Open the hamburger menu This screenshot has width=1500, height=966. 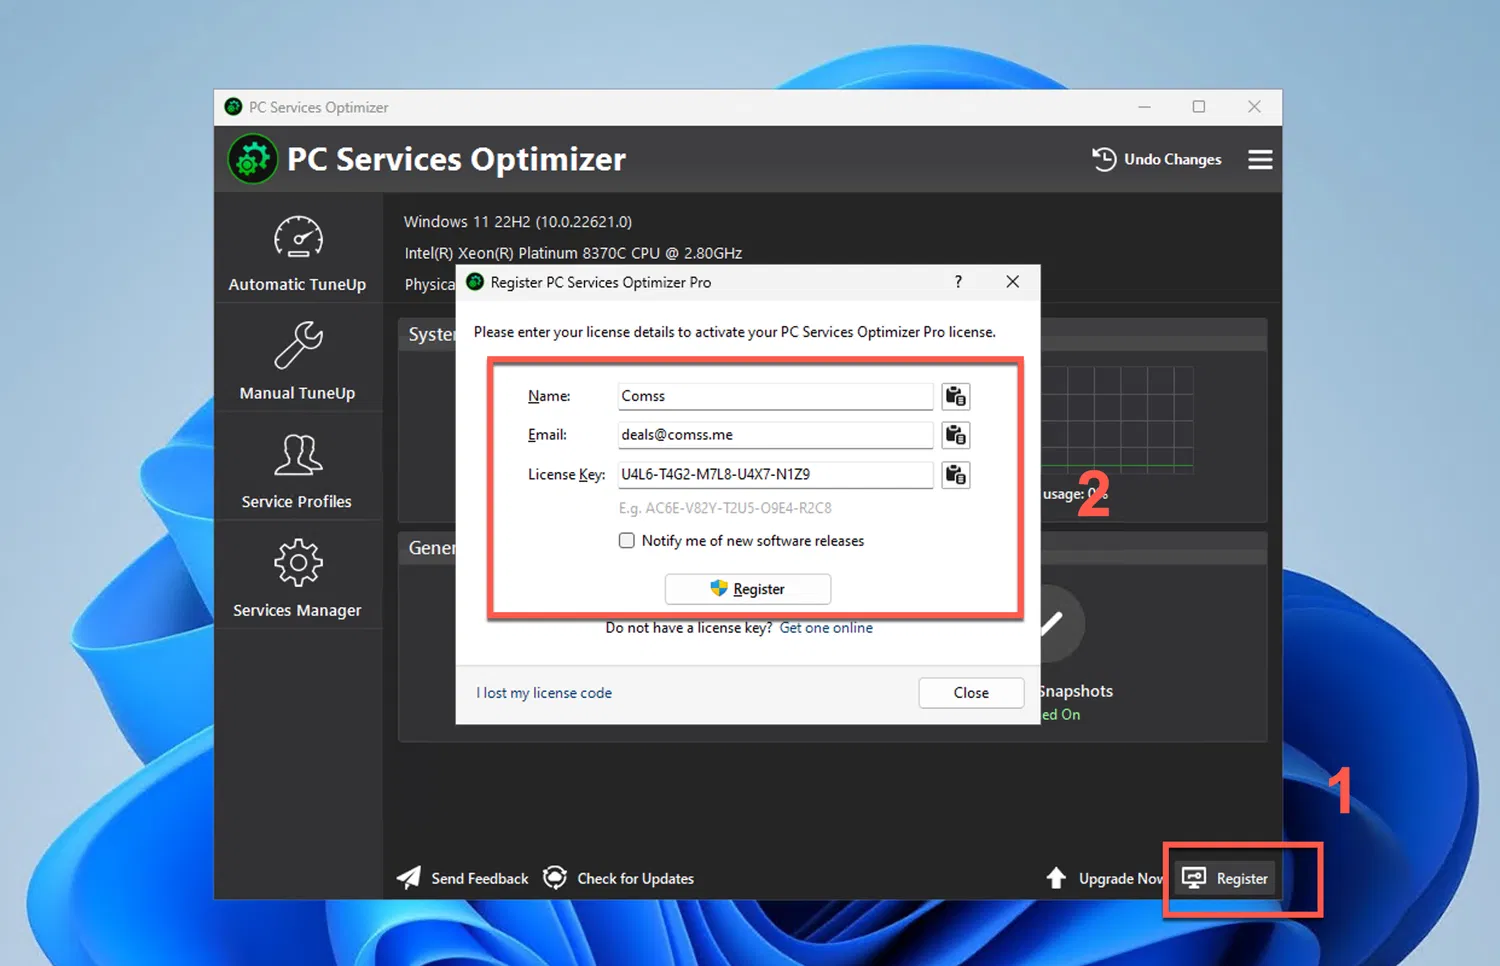pos(1260,160)
